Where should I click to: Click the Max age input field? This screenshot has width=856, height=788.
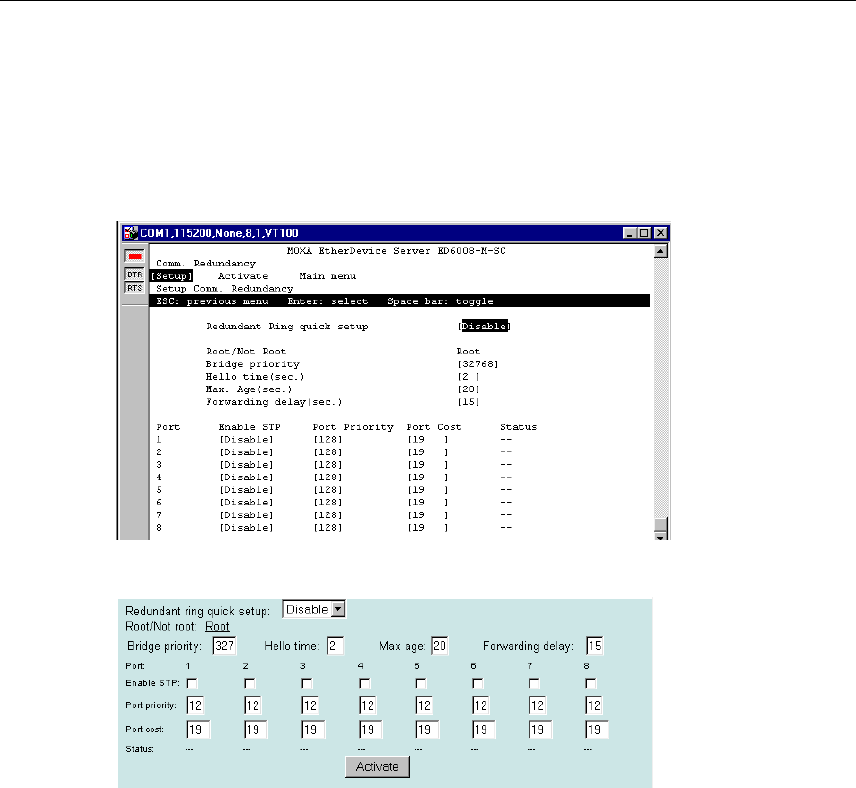tap(439, 646)
